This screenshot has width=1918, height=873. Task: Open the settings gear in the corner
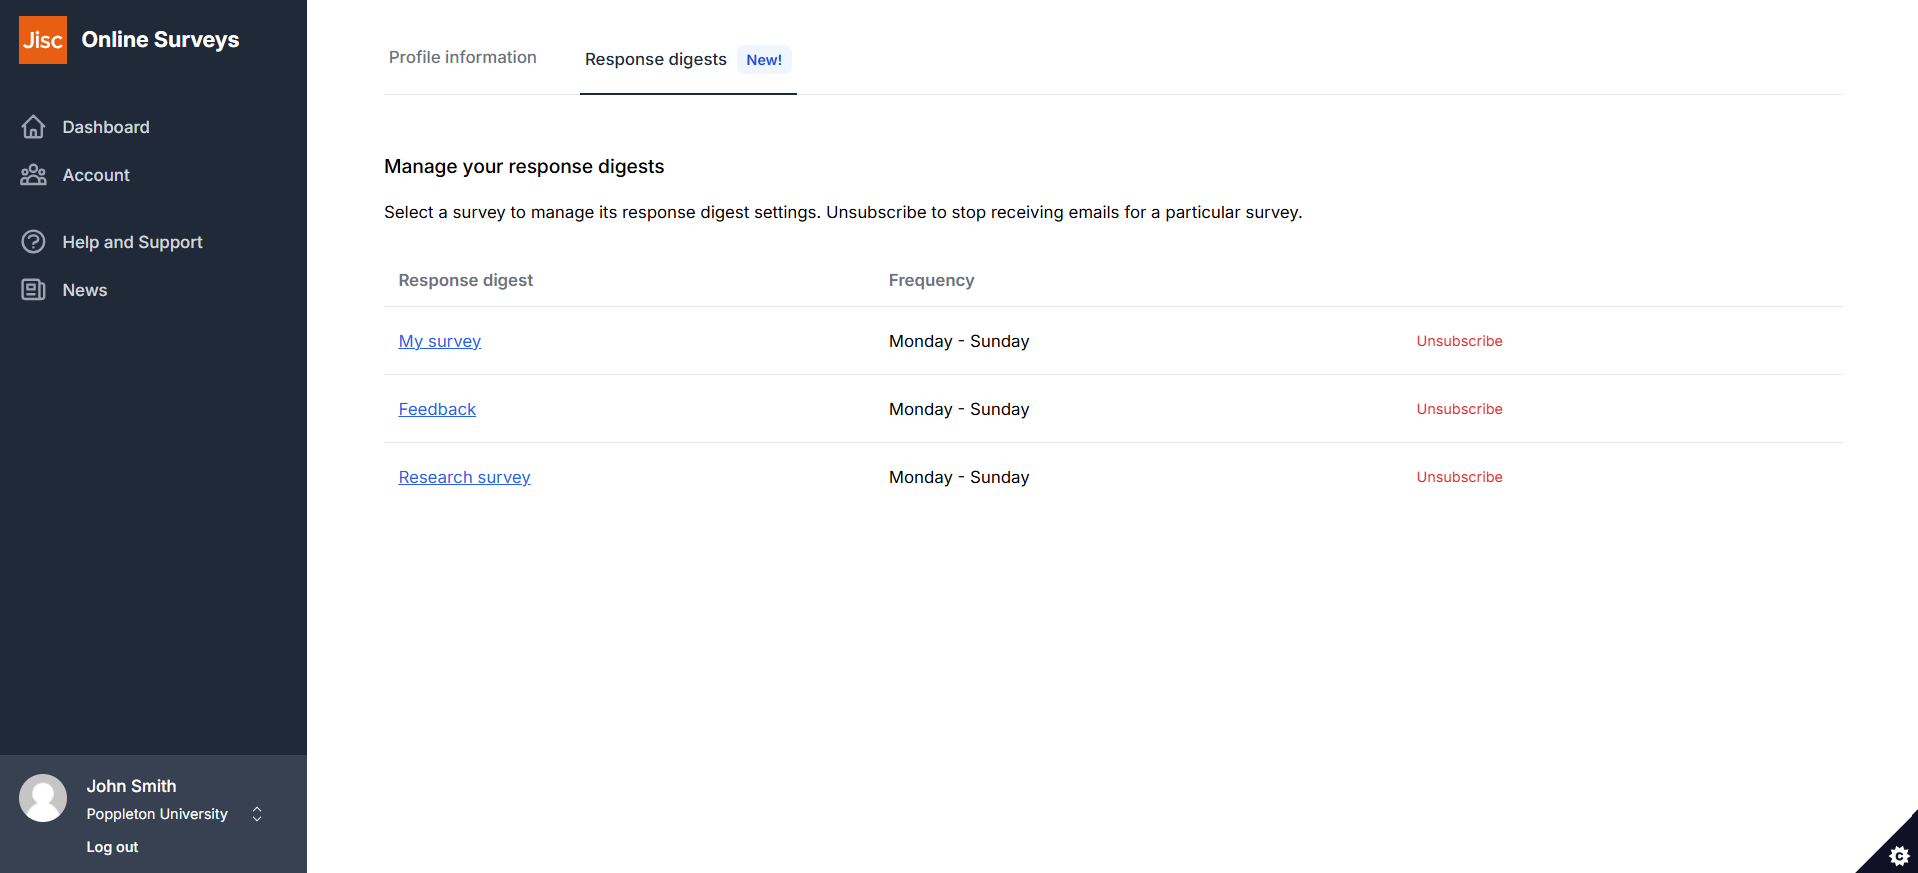(1899, 855)
